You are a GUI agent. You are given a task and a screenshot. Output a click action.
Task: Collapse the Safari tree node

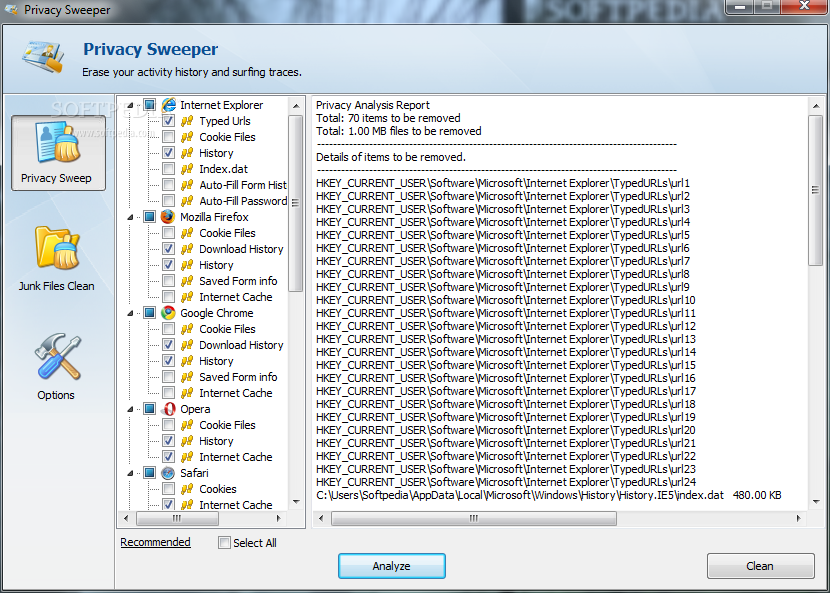pos(130,473)
